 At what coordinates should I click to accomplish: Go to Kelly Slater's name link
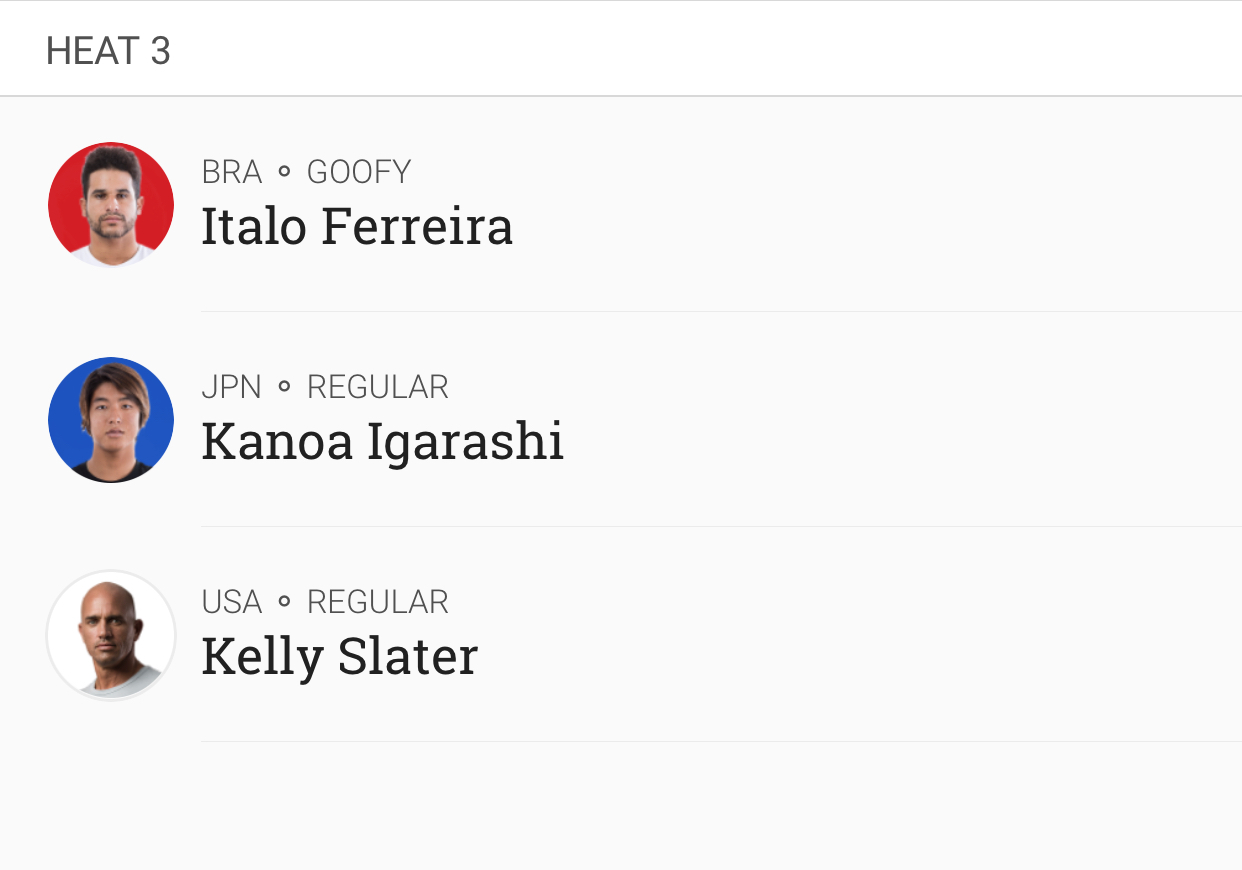(339, 657)
